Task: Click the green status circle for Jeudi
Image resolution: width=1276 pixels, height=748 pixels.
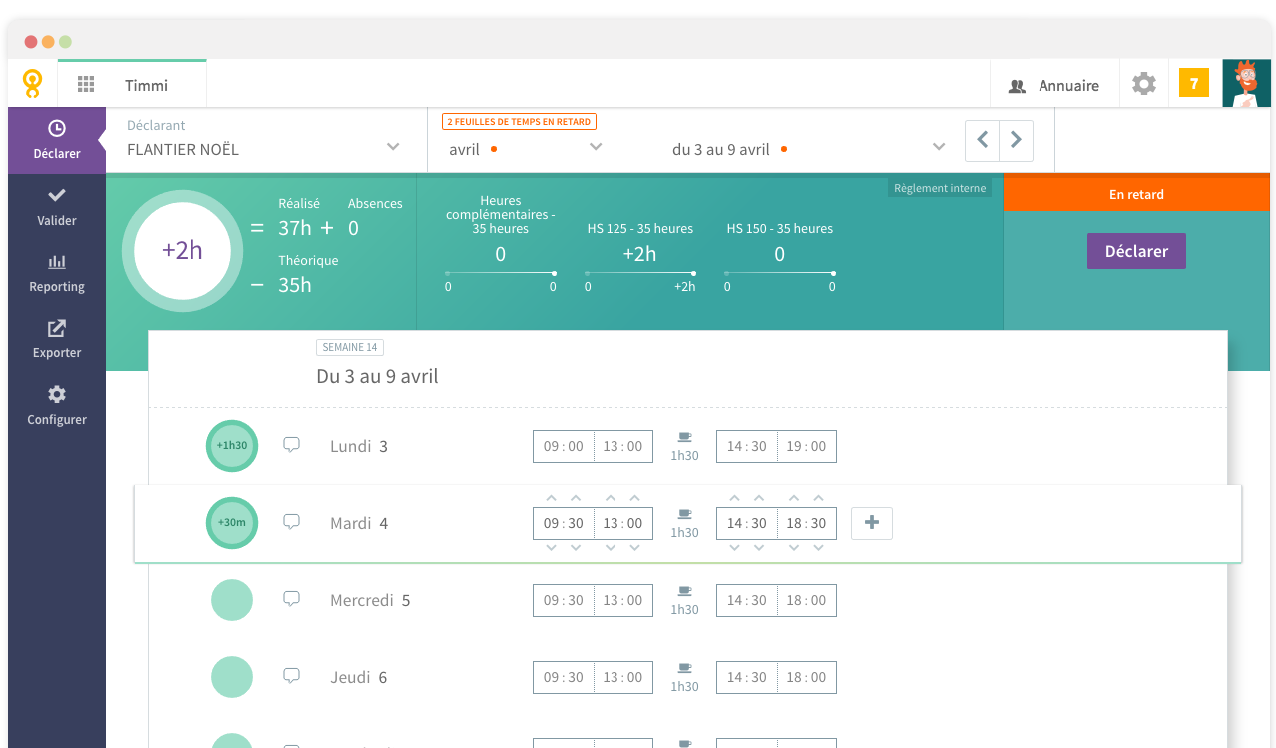Action: pos(232,677)
